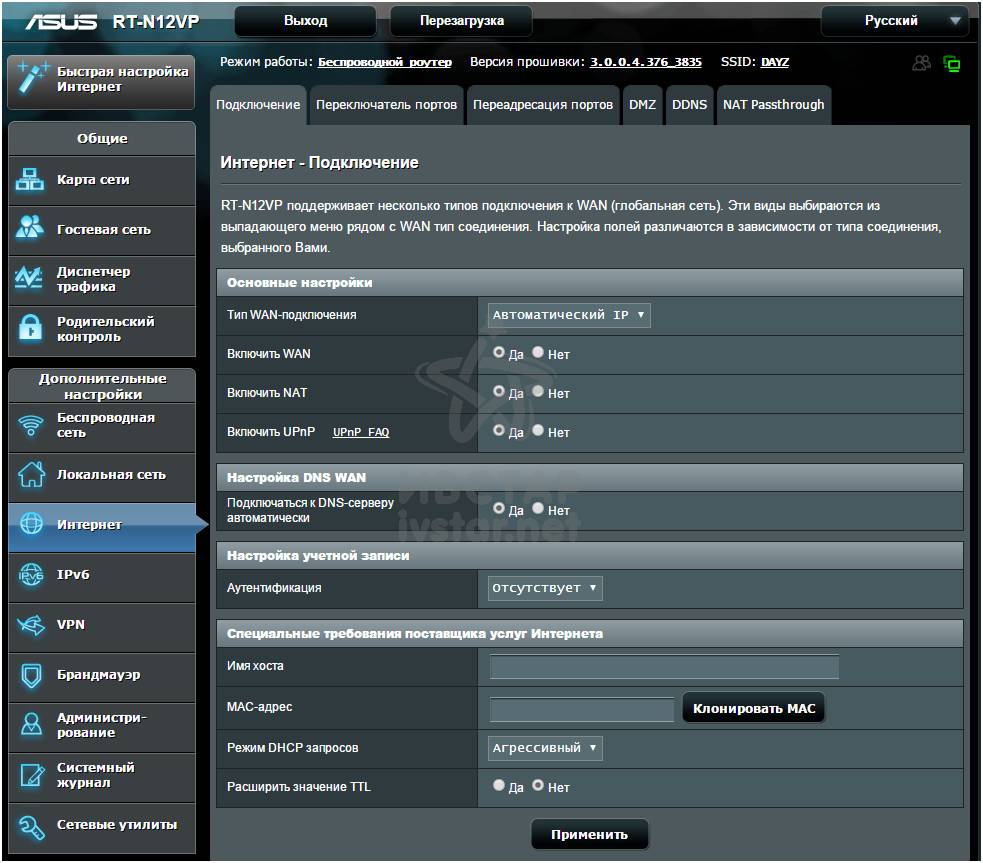Expand the Режим DHCP запросов dropdown
The image size is (983, 863).
click(545, 748)
